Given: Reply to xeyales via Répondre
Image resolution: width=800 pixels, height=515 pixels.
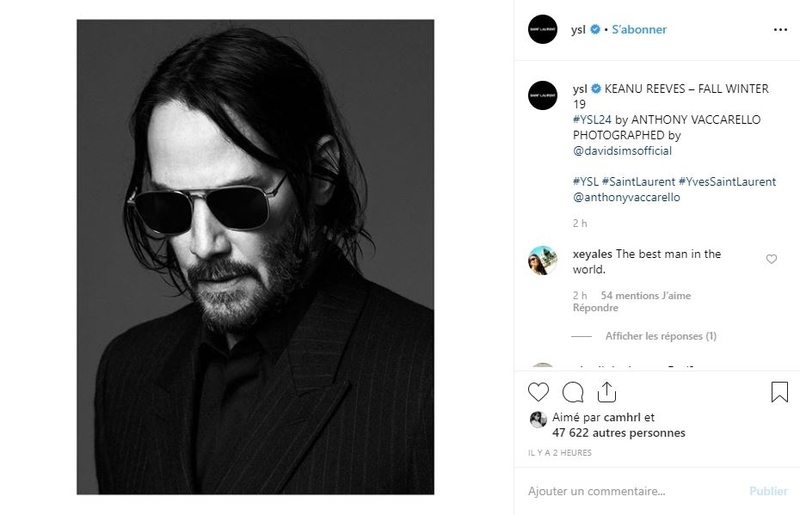Looking at the screenshot, I should point(595,308).
